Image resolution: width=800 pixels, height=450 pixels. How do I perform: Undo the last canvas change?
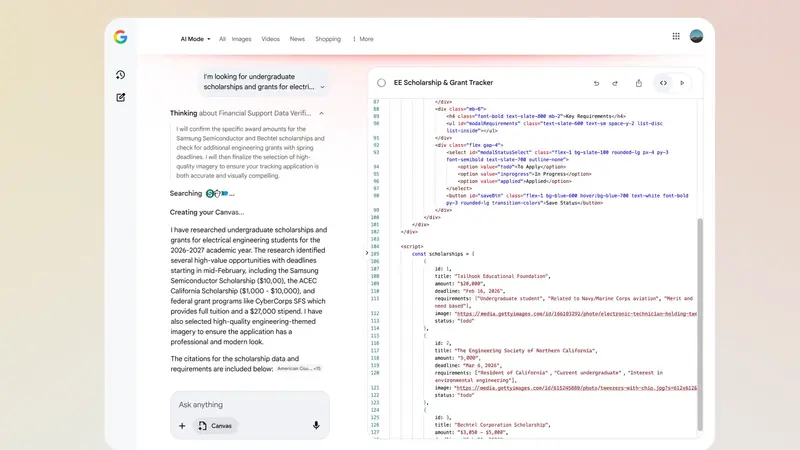(x=597, y=83)
